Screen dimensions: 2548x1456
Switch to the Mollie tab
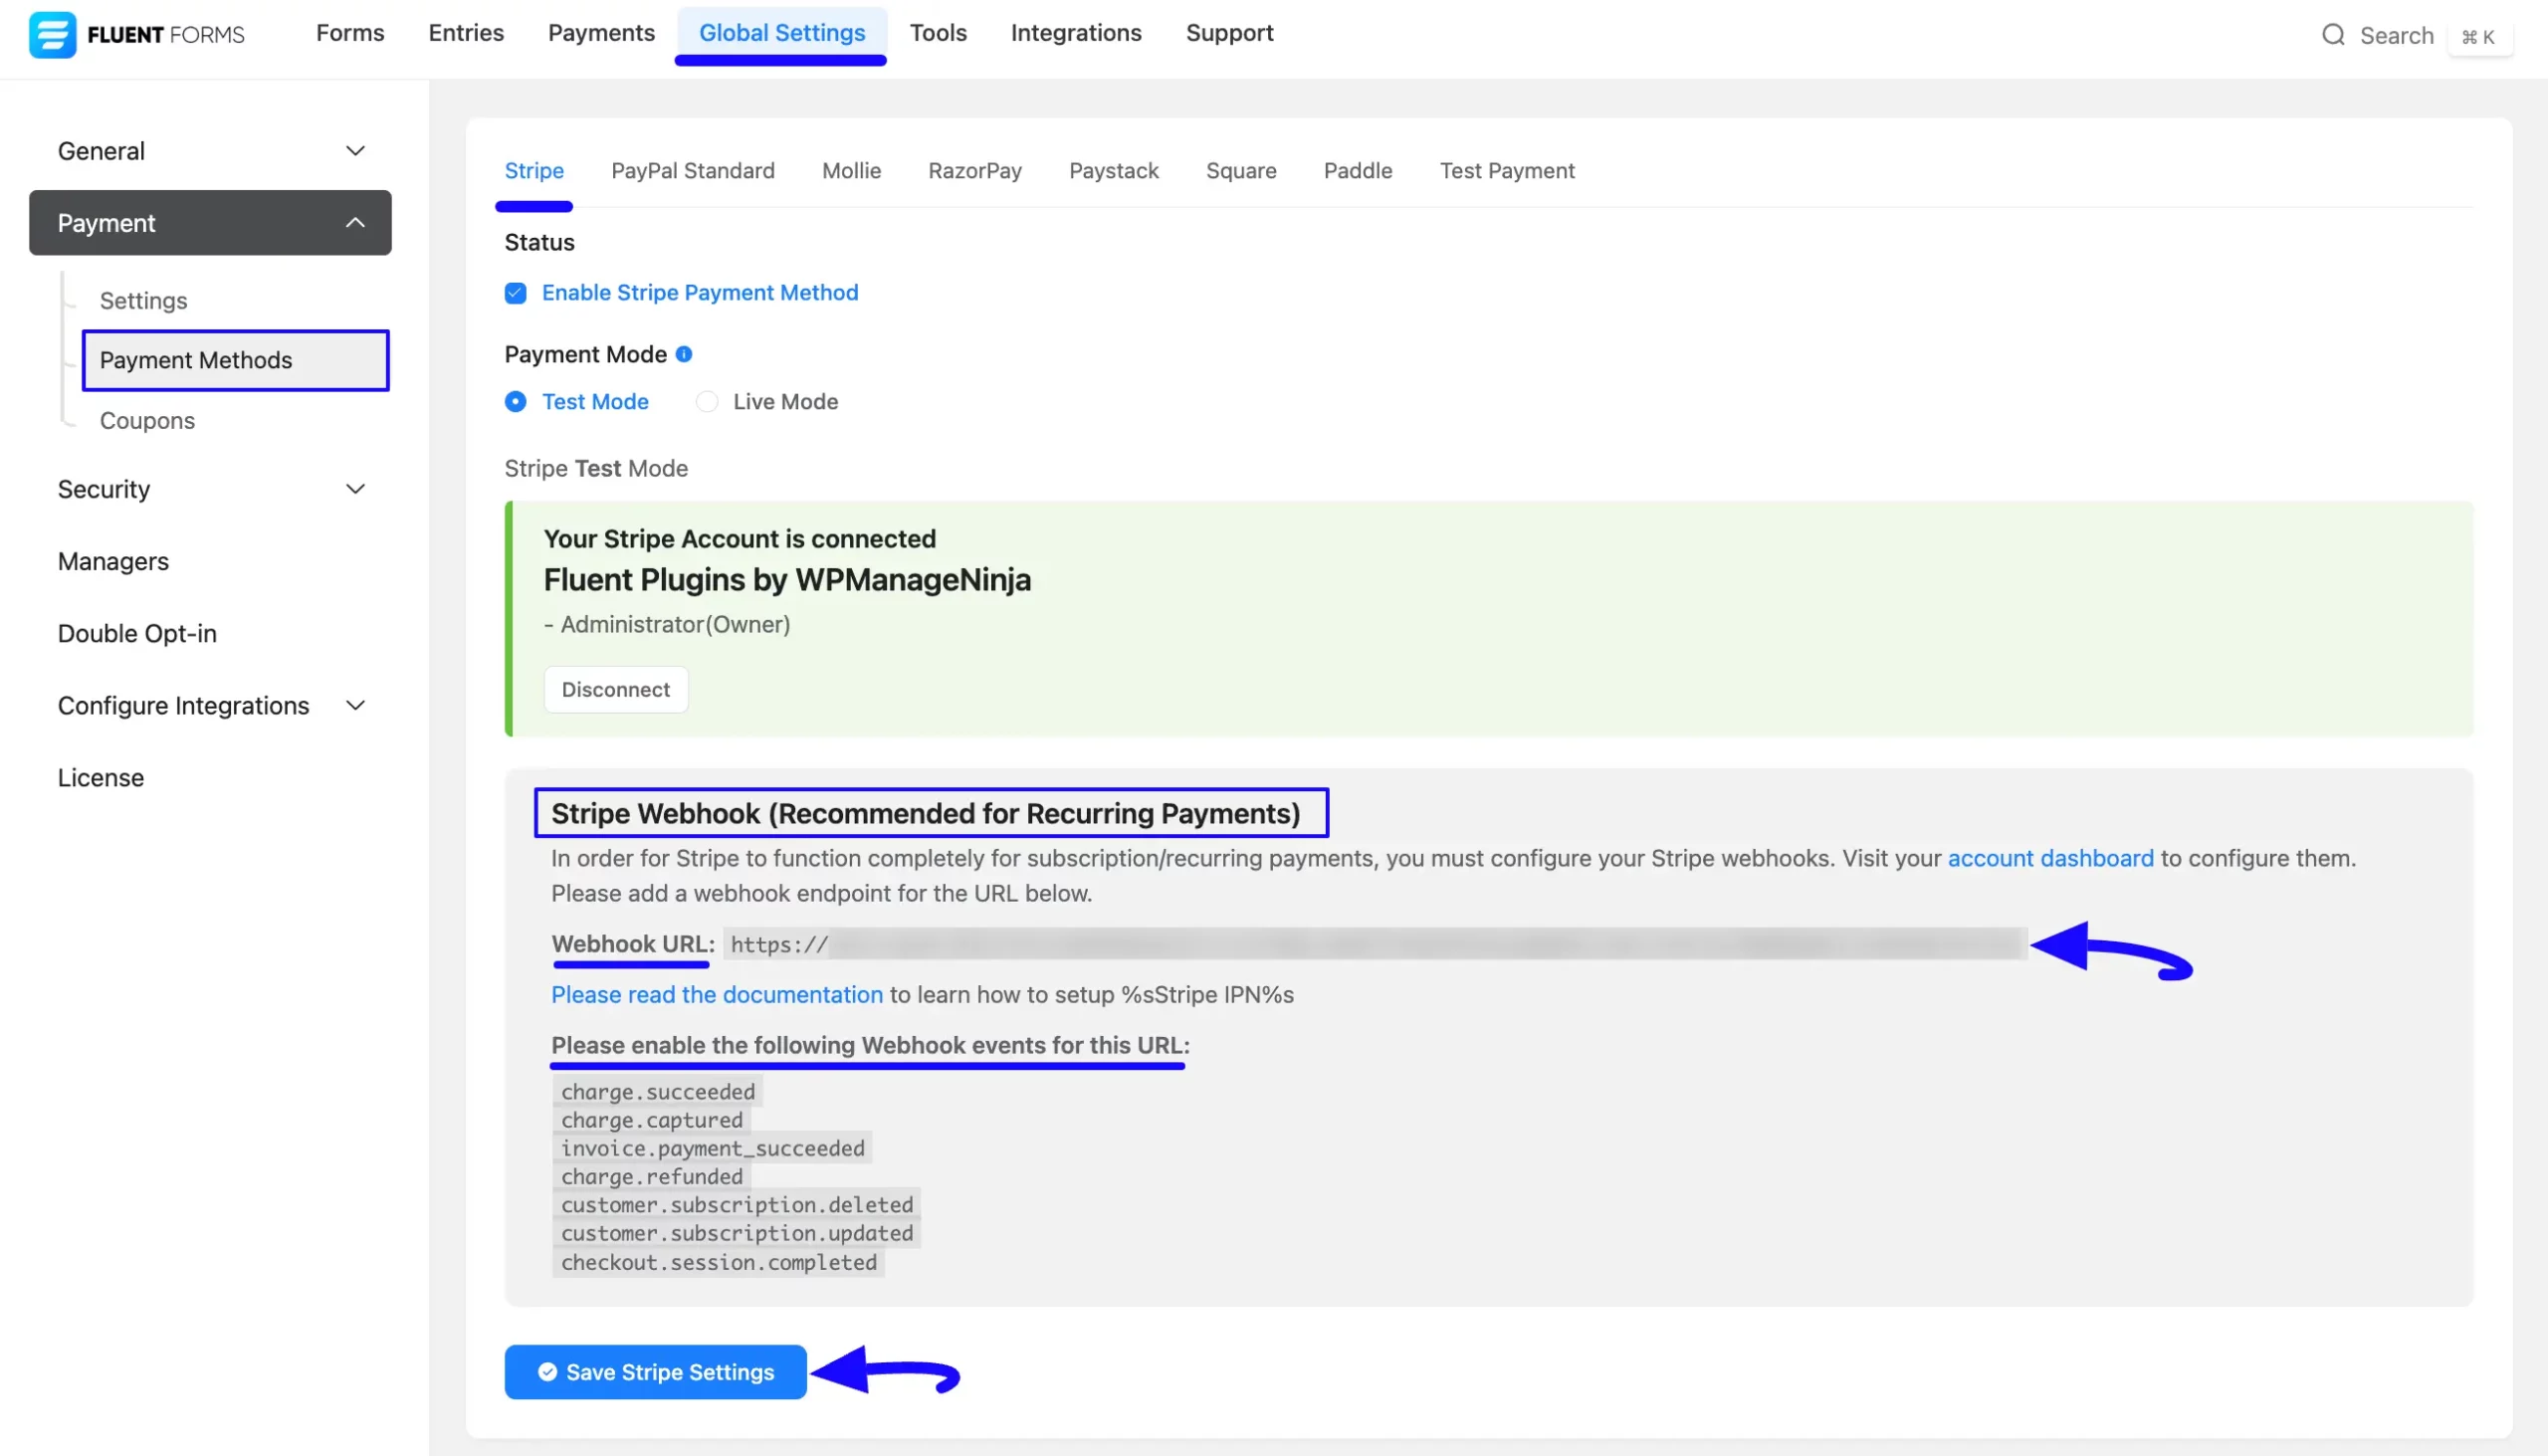851,171
